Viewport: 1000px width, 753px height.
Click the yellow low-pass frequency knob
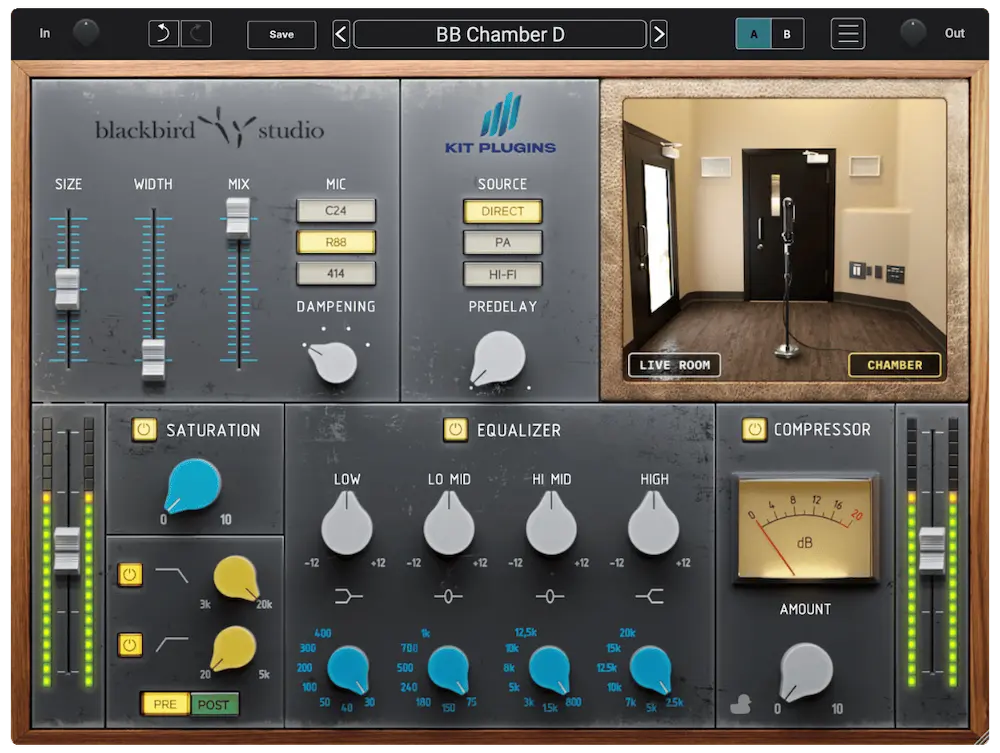pos(237,578)
